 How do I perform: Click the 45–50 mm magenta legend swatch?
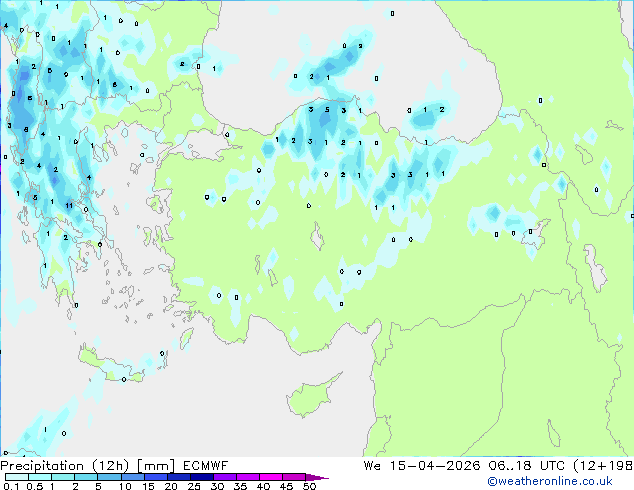(294, 477)
